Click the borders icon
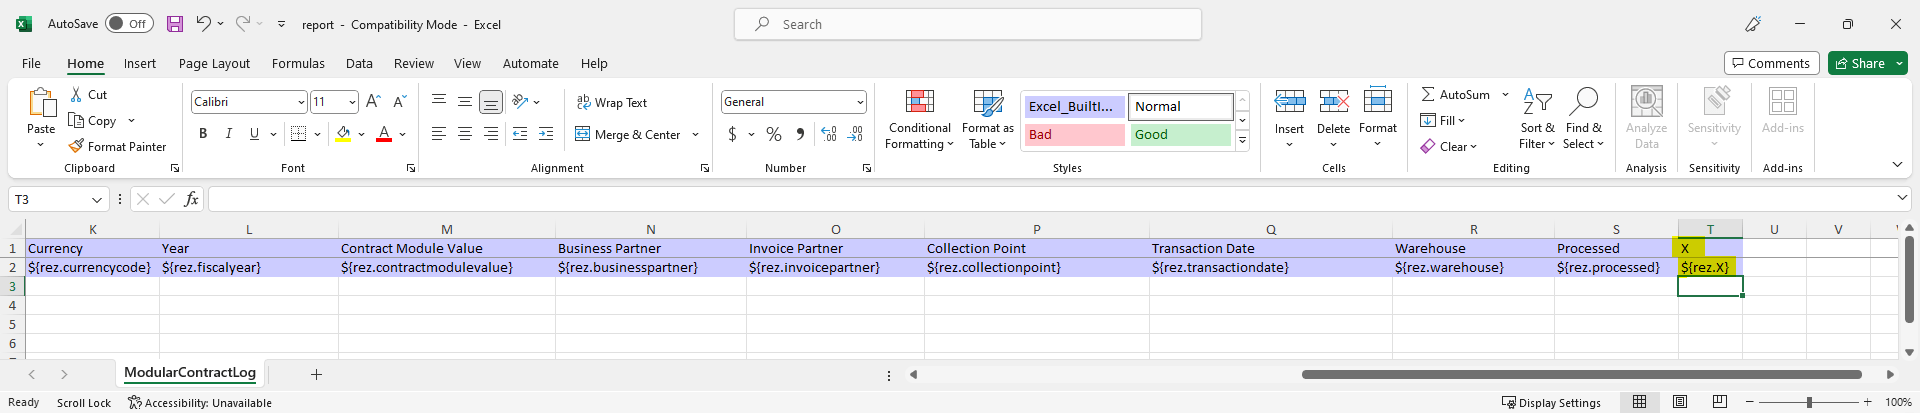The image size is (1920, 413). (x=298, y=134)
